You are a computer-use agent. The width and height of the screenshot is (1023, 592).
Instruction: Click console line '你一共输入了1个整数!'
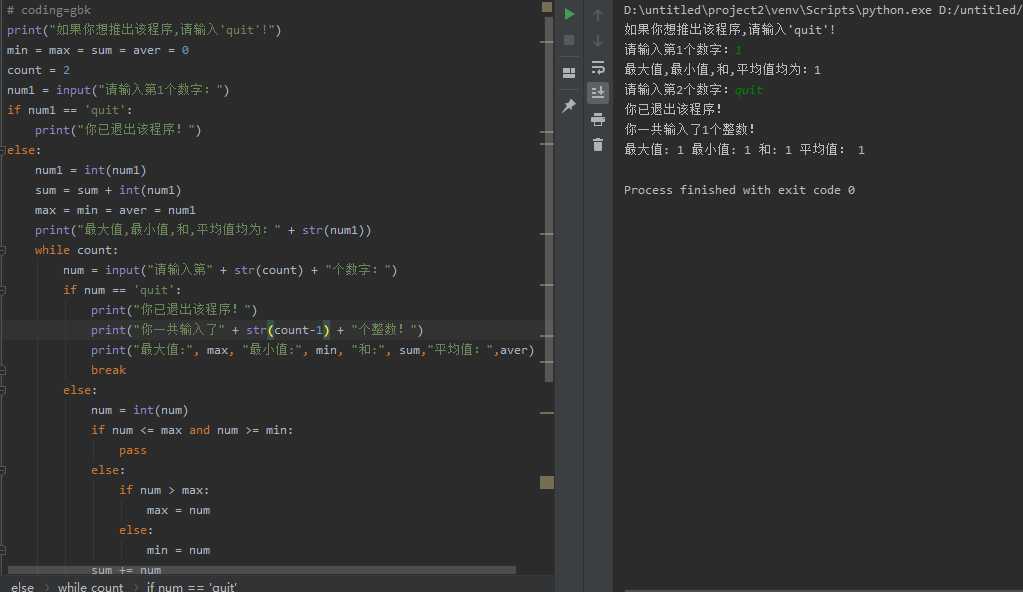pyautogui.click(x=690, y=129)
